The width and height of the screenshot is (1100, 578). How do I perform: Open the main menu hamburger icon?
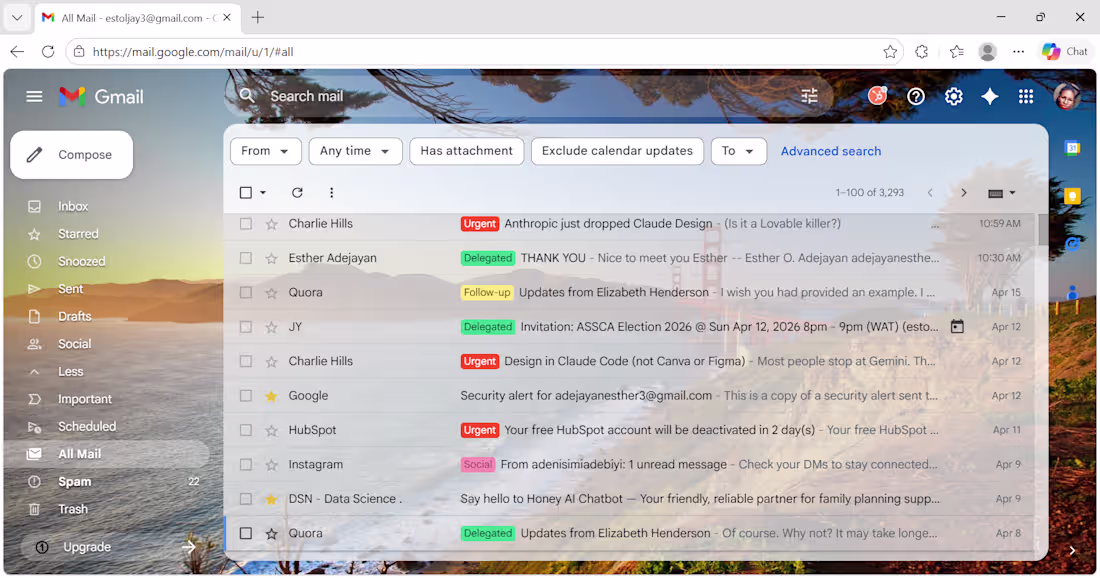point(34,96)
